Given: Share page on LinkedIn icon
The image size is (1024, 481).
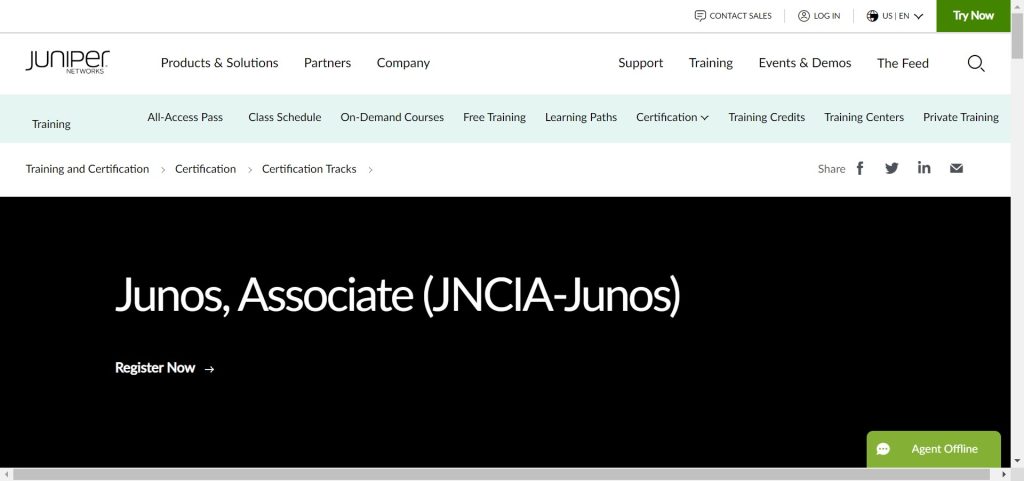Looking at the screenshot, I should pyautogui.click(x=923, y=168).
